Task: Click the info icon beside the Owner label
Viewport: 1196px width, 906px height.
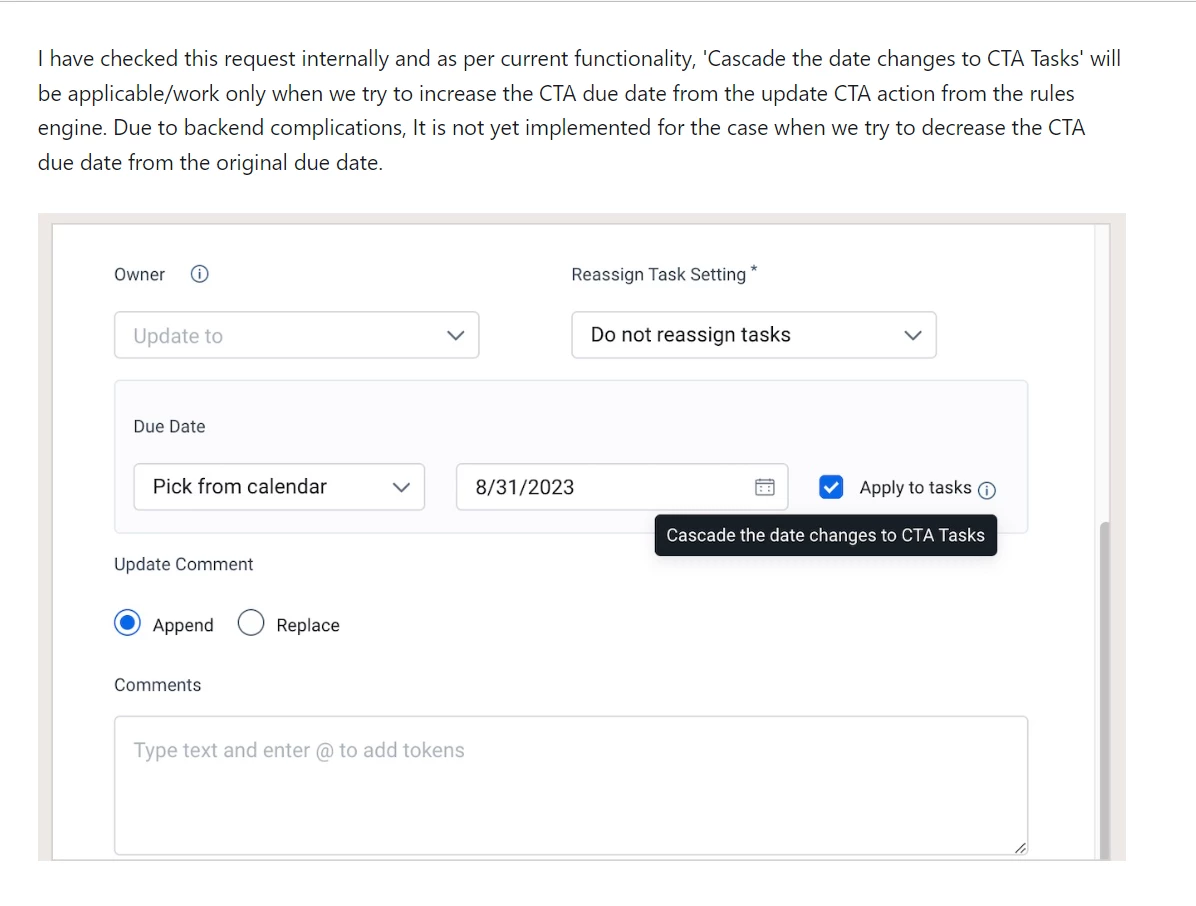Action: click(199, 273)
